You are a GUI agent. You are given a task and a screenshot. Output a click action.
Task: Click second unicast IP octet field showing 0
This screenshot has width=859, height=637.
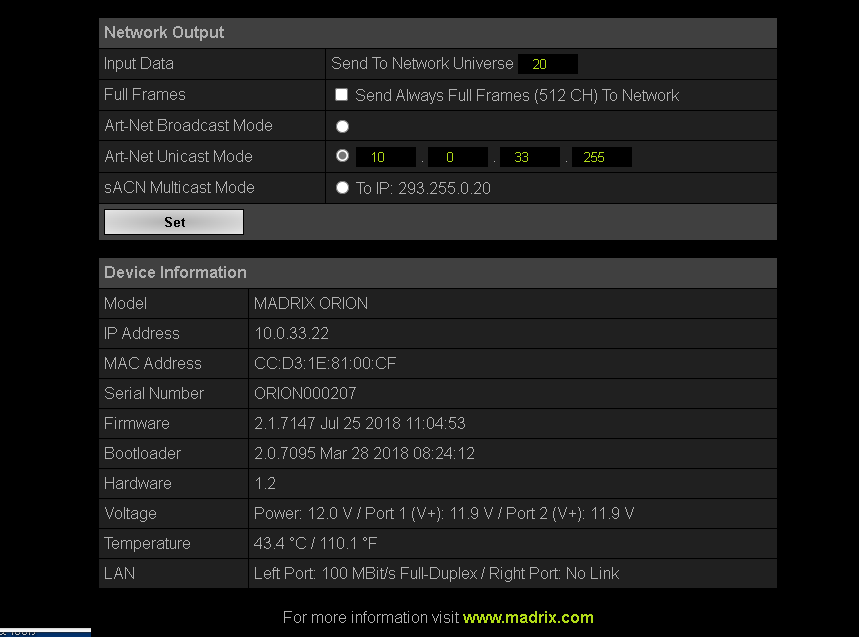[457, 157]
